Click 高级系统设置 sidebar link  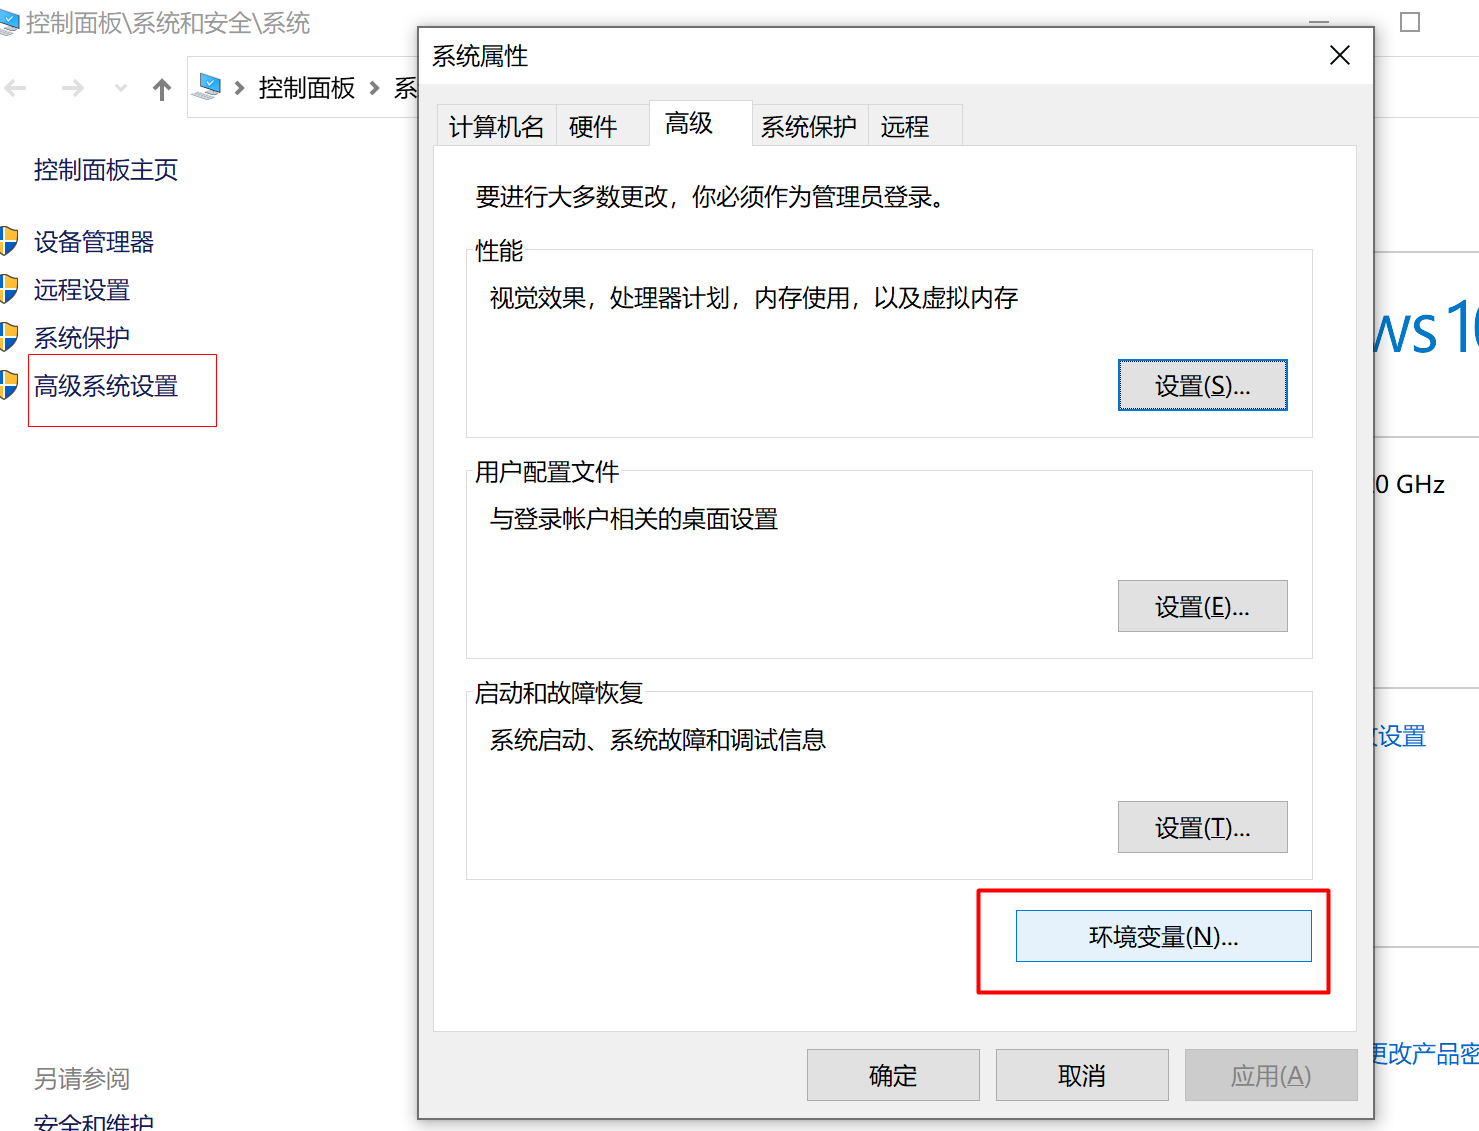106,386
